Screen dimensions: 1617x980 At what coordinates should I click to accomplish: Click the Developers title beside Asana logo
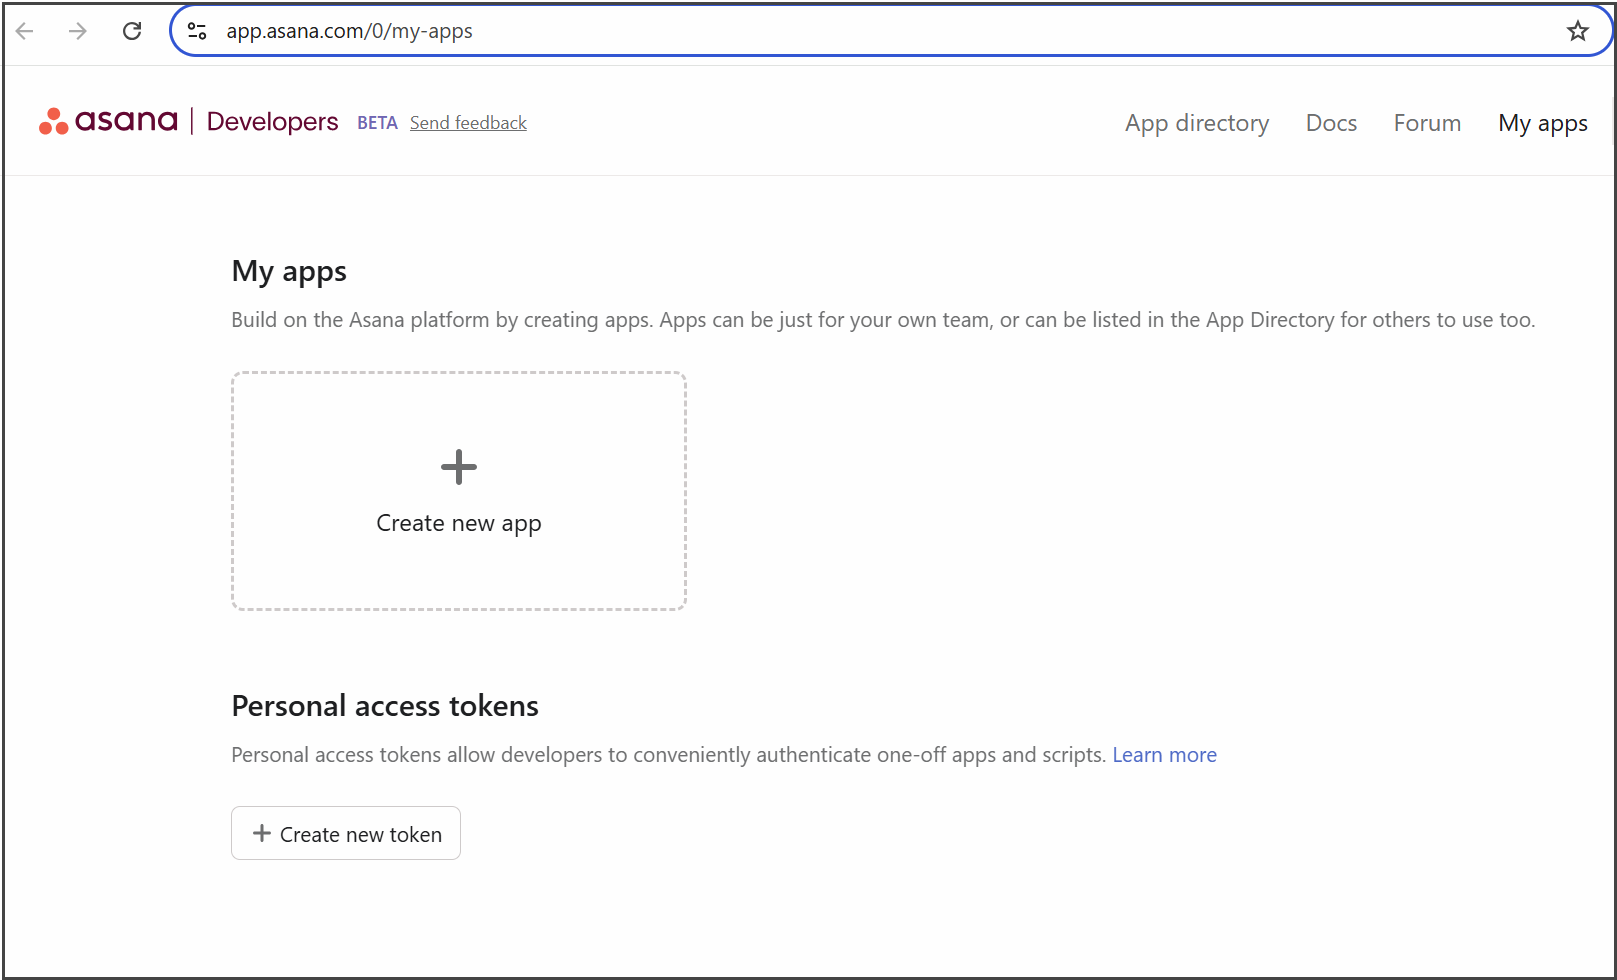pos(272,122)
